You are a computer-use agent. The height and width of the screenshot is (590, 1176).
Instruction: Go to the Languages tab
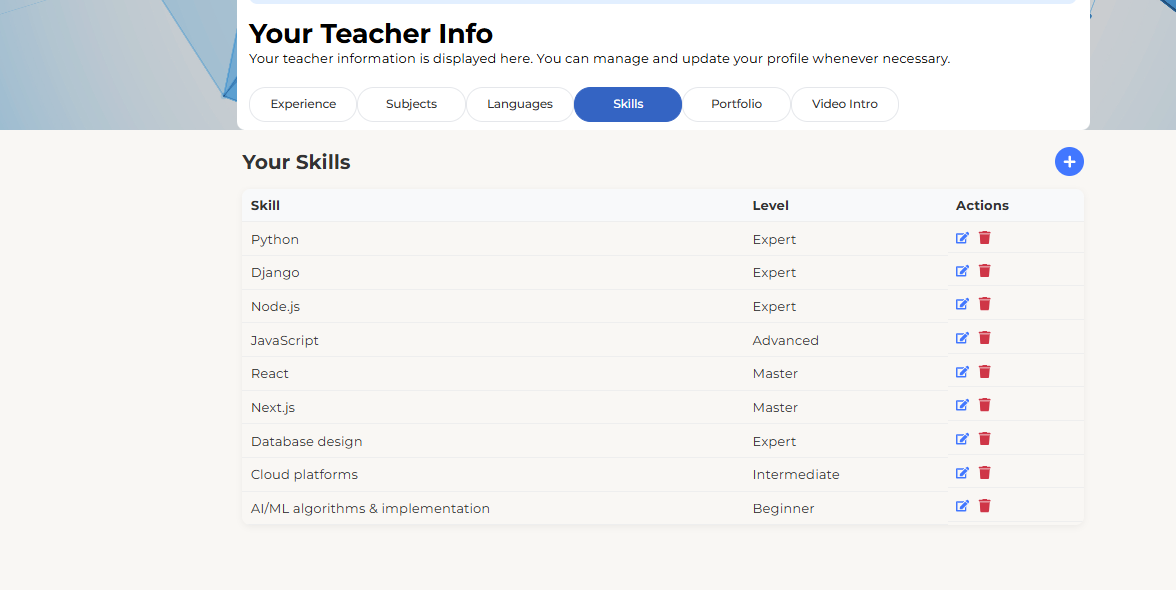(520, 104)
